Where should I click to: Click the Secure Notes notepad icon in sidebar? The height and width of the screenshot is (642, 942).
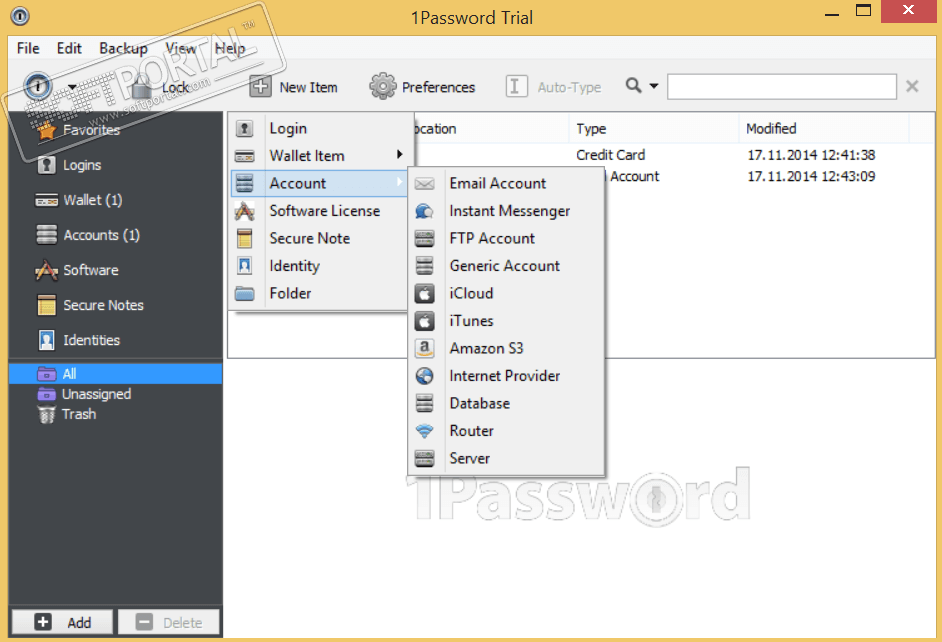point(46,305)
